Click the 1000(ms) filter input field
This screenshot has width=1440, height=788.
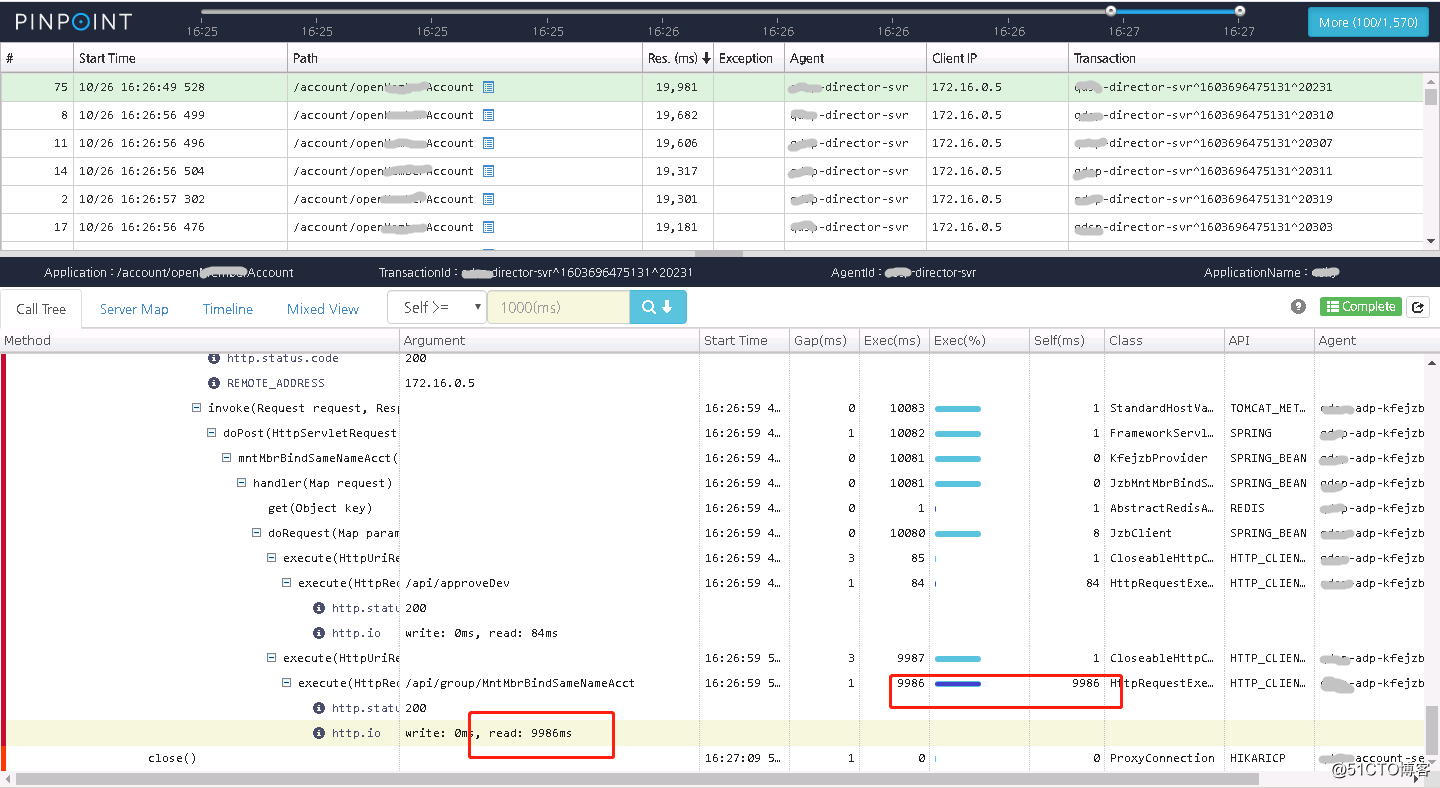(x=558, y=307)
